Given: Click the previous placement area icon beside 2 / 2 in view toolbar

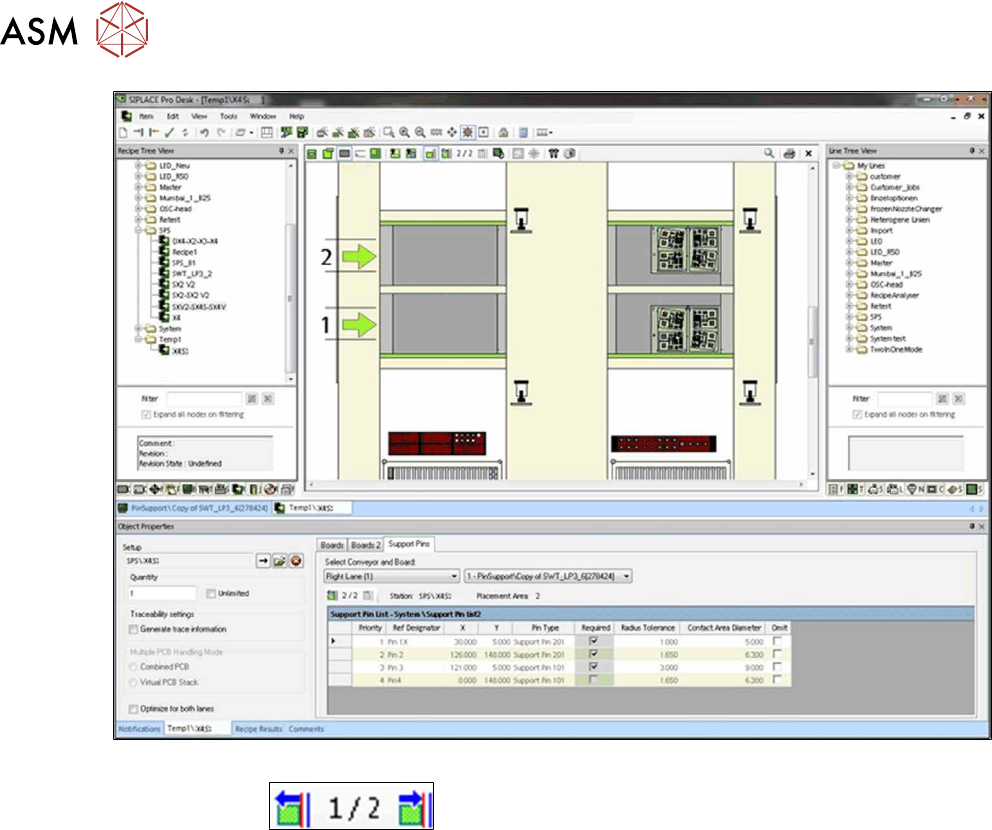Looking at the screenshot, I should tap(447, 153).
